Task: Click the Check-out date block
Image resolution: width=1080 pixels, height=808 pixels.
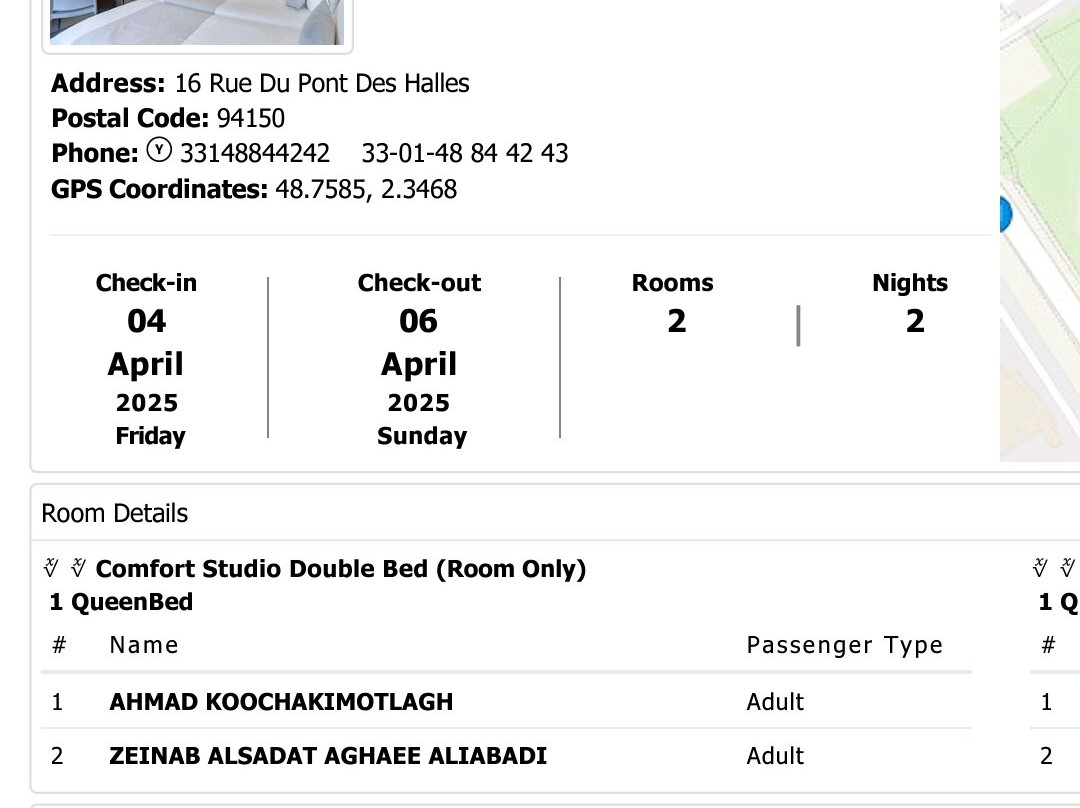Action: click(419, 359)
